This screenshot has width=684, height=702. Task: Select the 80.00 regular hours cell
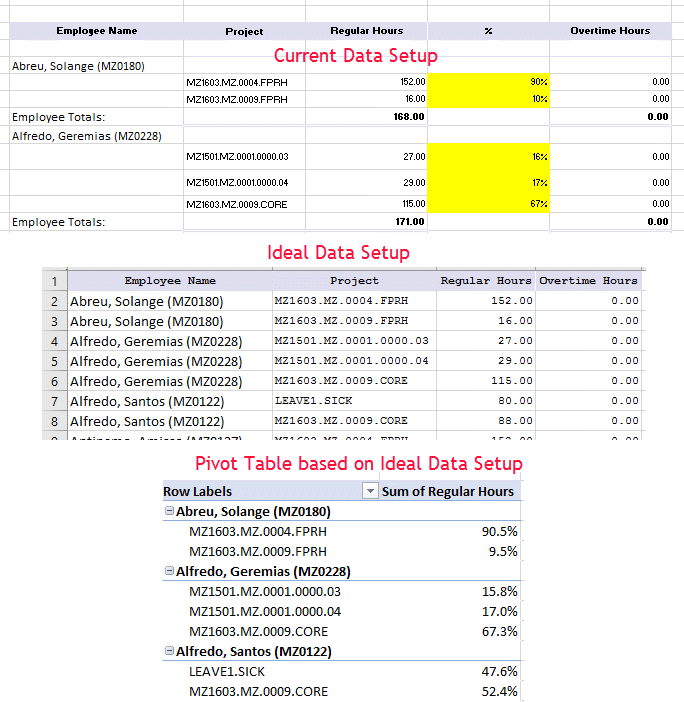tap(486, 401)
